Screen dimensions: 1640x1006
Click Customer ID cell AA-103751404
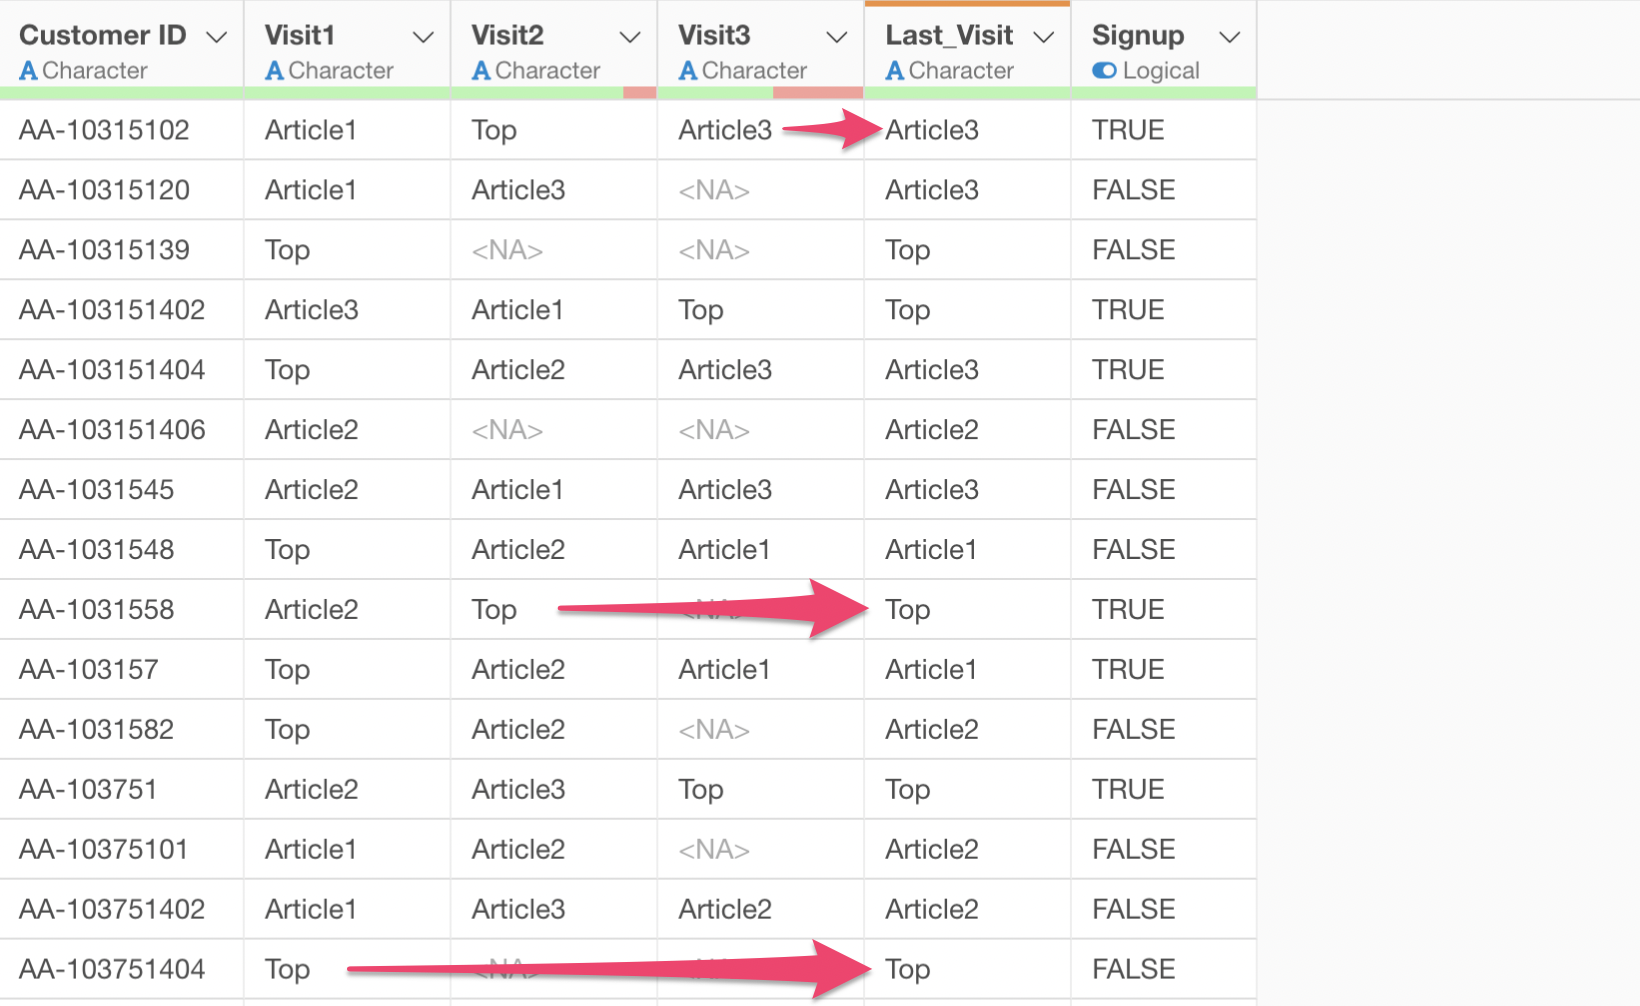tap(112, 969)
